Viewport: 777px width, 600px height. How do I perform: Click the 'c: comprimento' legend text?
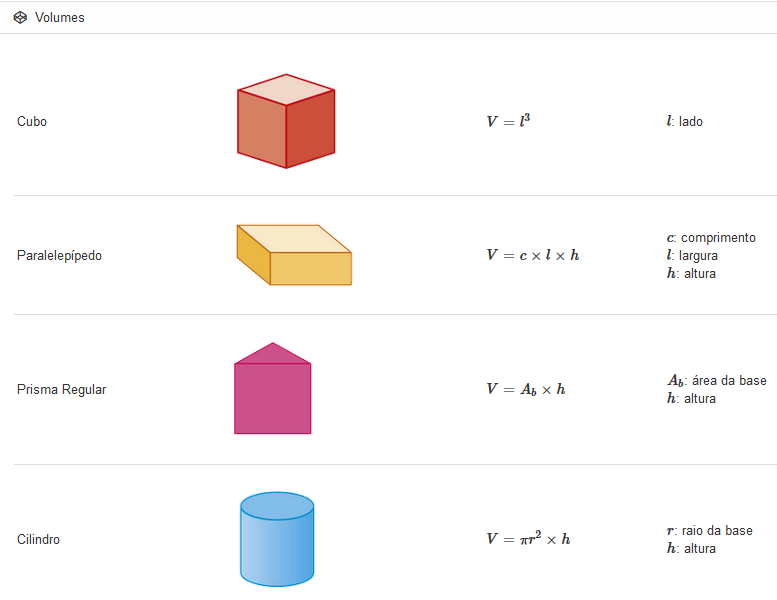[711, 238]
